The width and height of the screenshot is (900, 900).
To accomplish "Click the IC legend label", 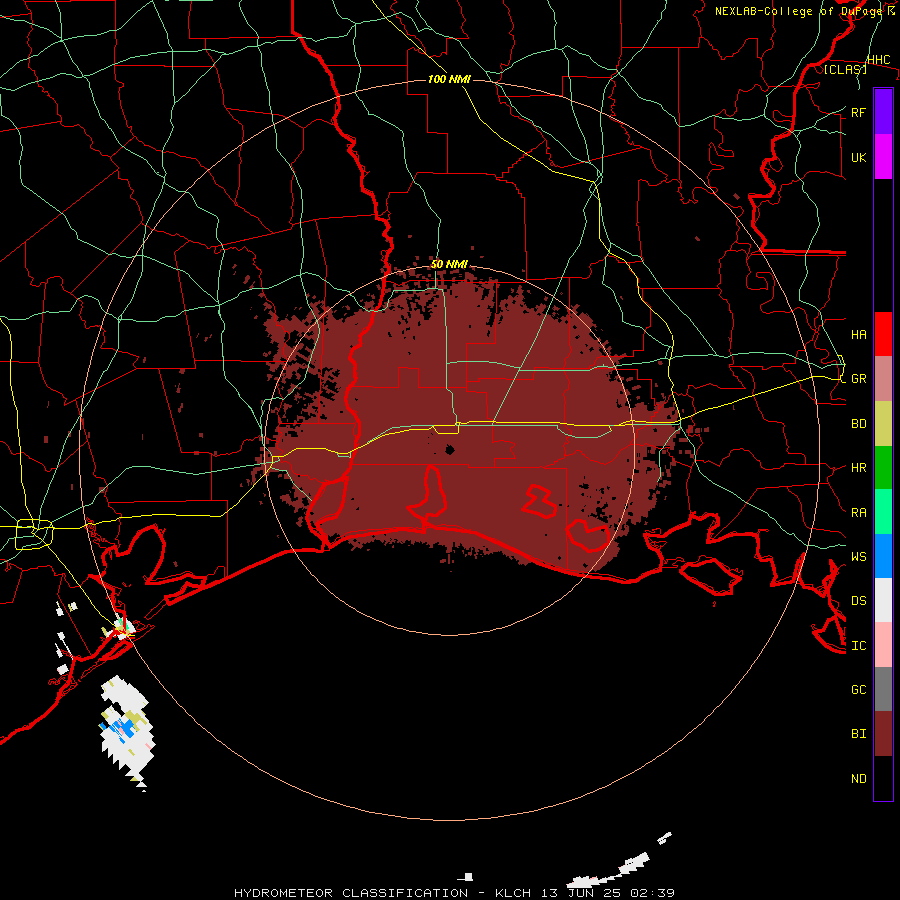I will (x=859, y=645).
